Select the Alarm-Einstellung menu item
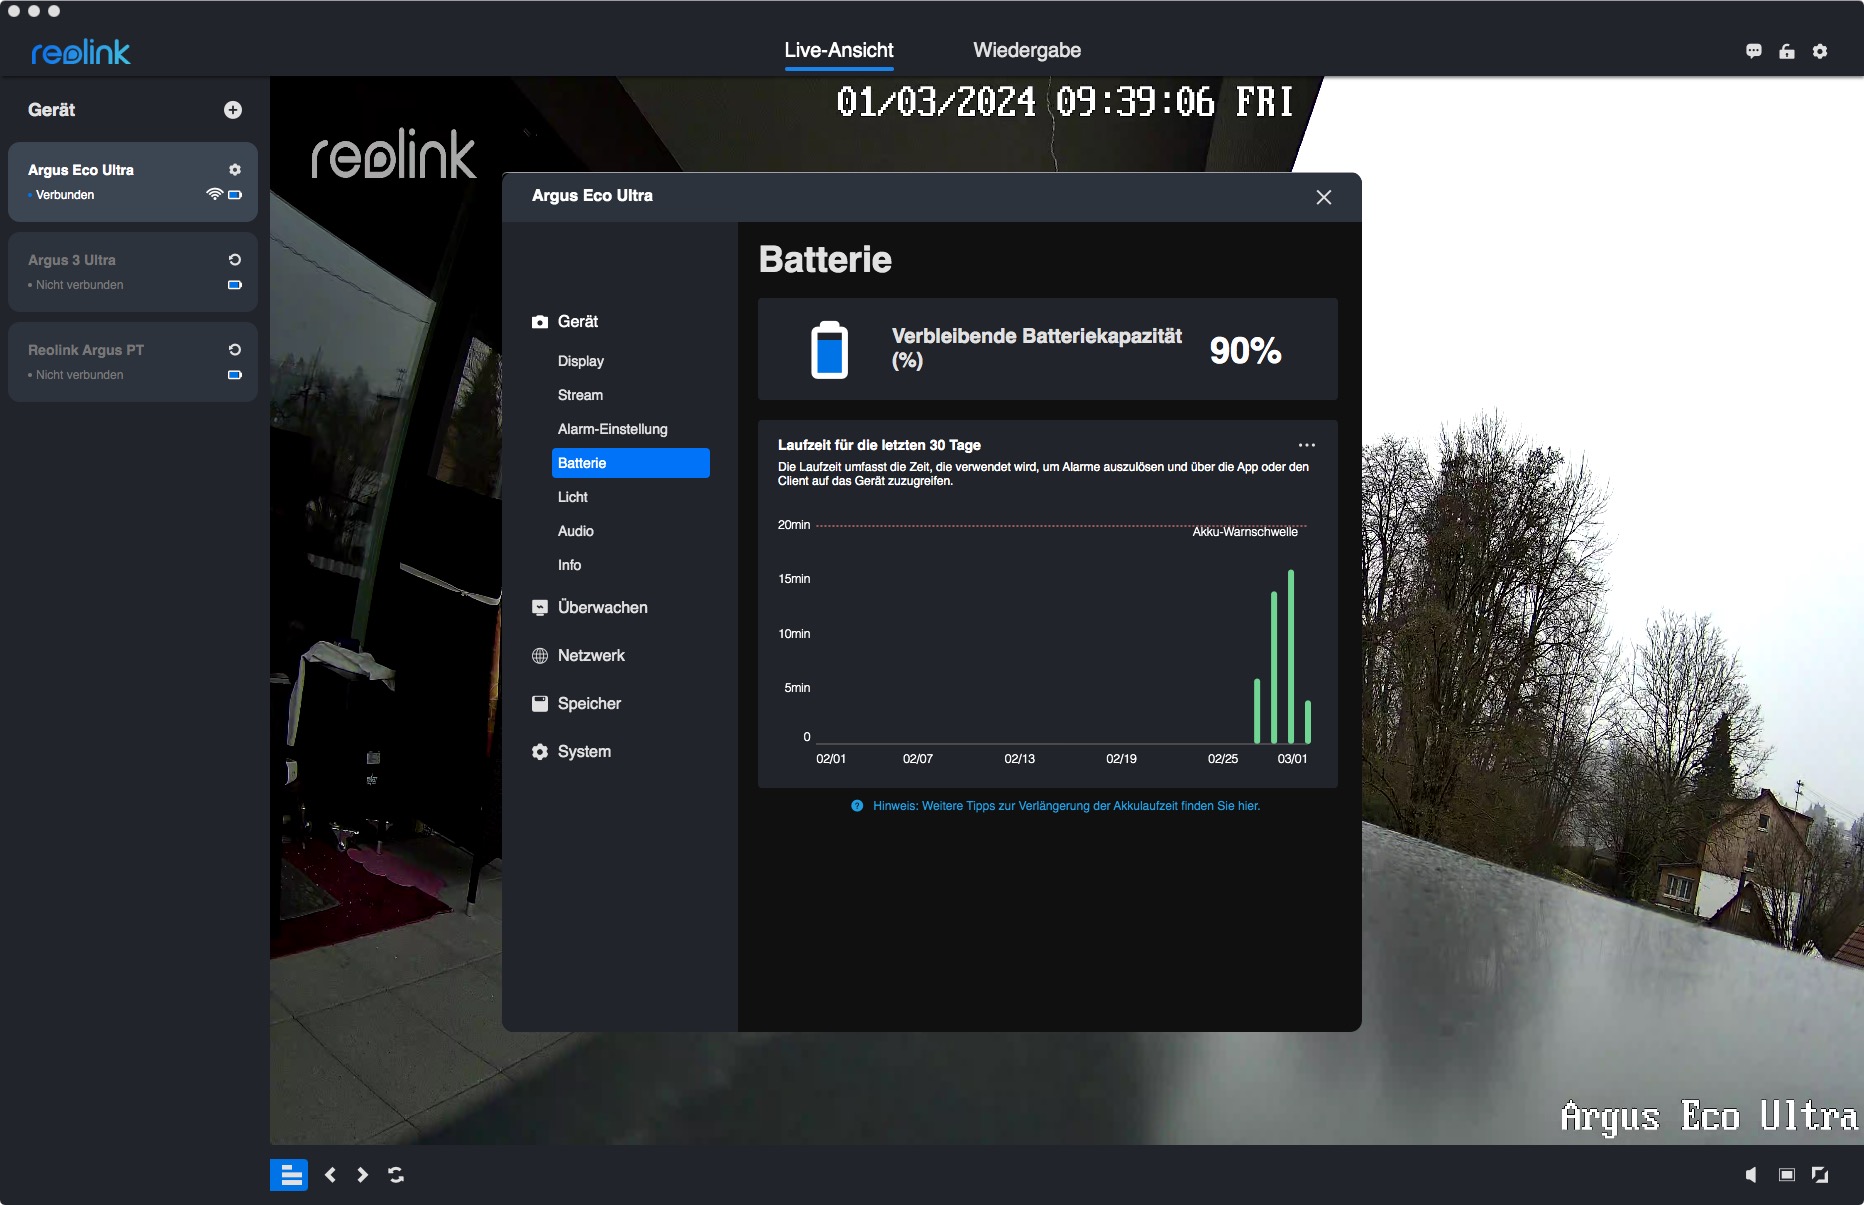This screenshot has height=1205, width=1864. (x=612, y=429)
